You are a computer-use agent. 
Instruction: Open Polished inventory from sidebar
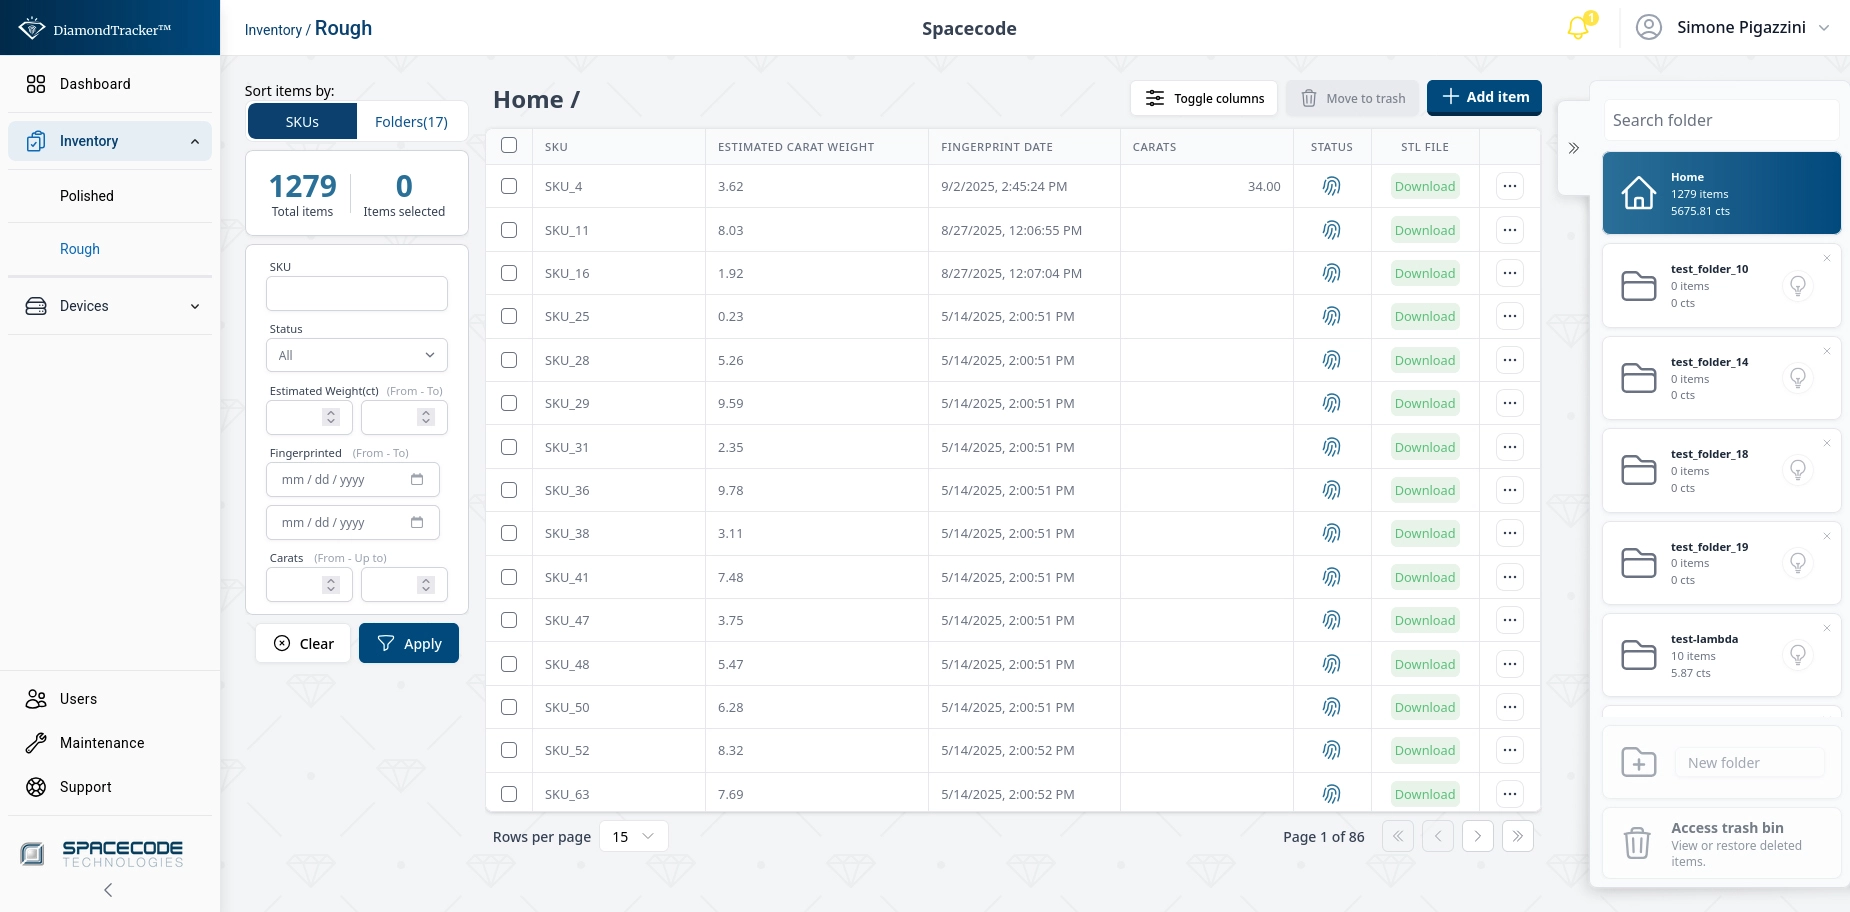(x=87, y=196)
